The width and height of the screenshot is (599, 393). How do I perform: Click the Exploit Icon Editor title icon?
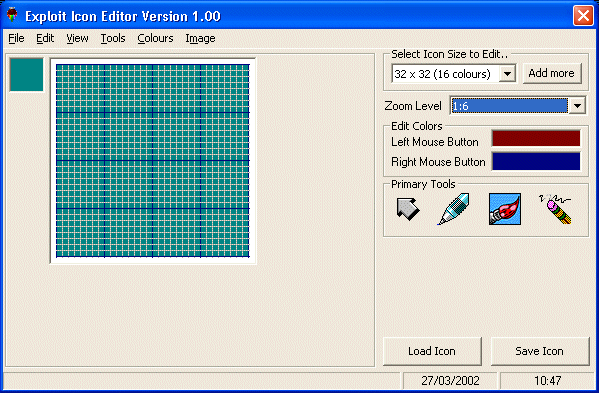click(x=12, y=15)
